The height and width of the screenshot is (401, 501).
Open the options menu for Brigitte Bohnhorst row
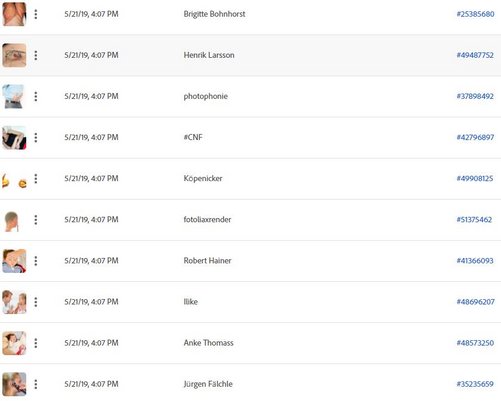pyautogui.click(x=36, y=14)
